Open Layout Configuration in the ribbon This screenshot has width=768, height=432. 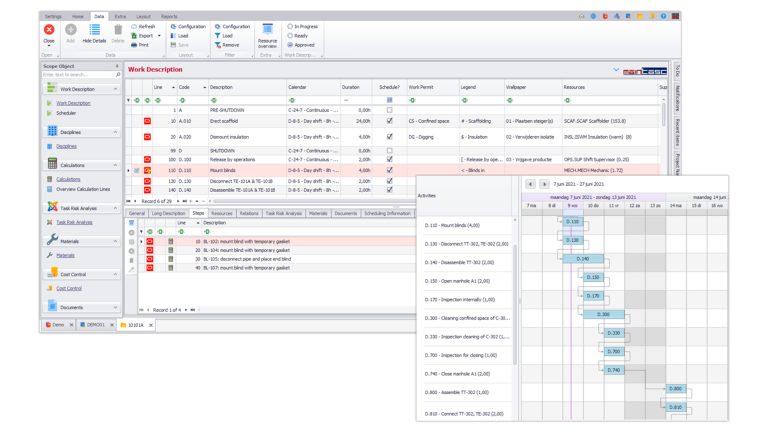point(188,26)
